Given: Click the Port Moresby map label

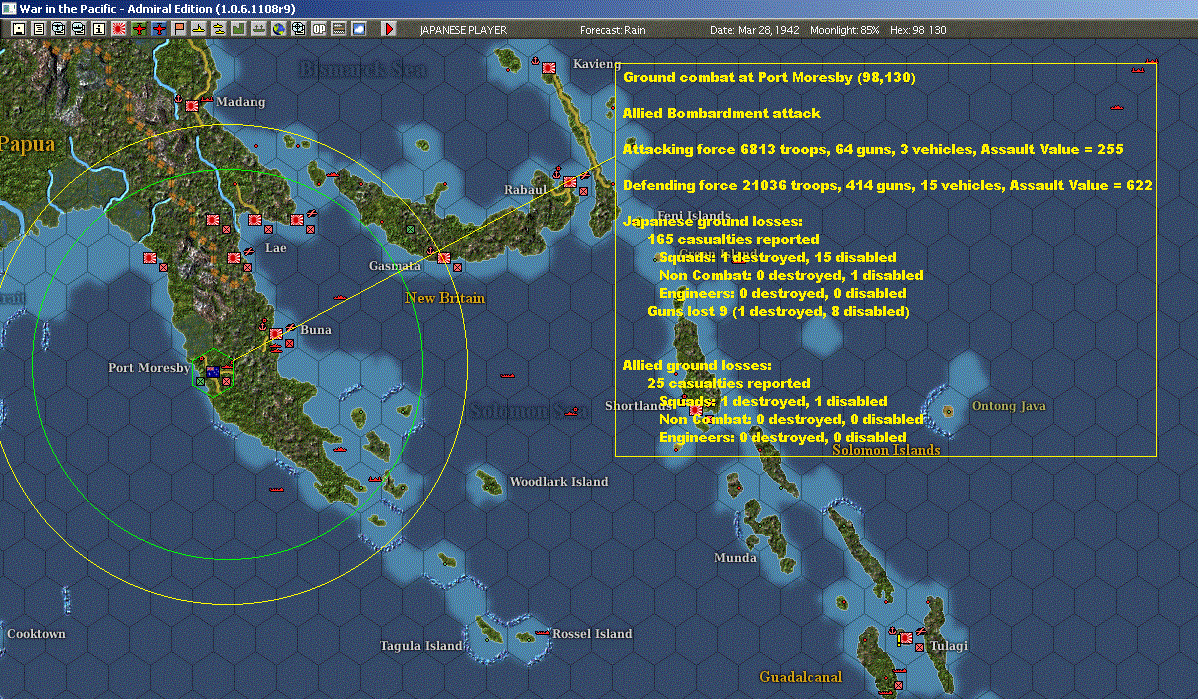Looking at the screenshot, I should click(x=149, y=367).
